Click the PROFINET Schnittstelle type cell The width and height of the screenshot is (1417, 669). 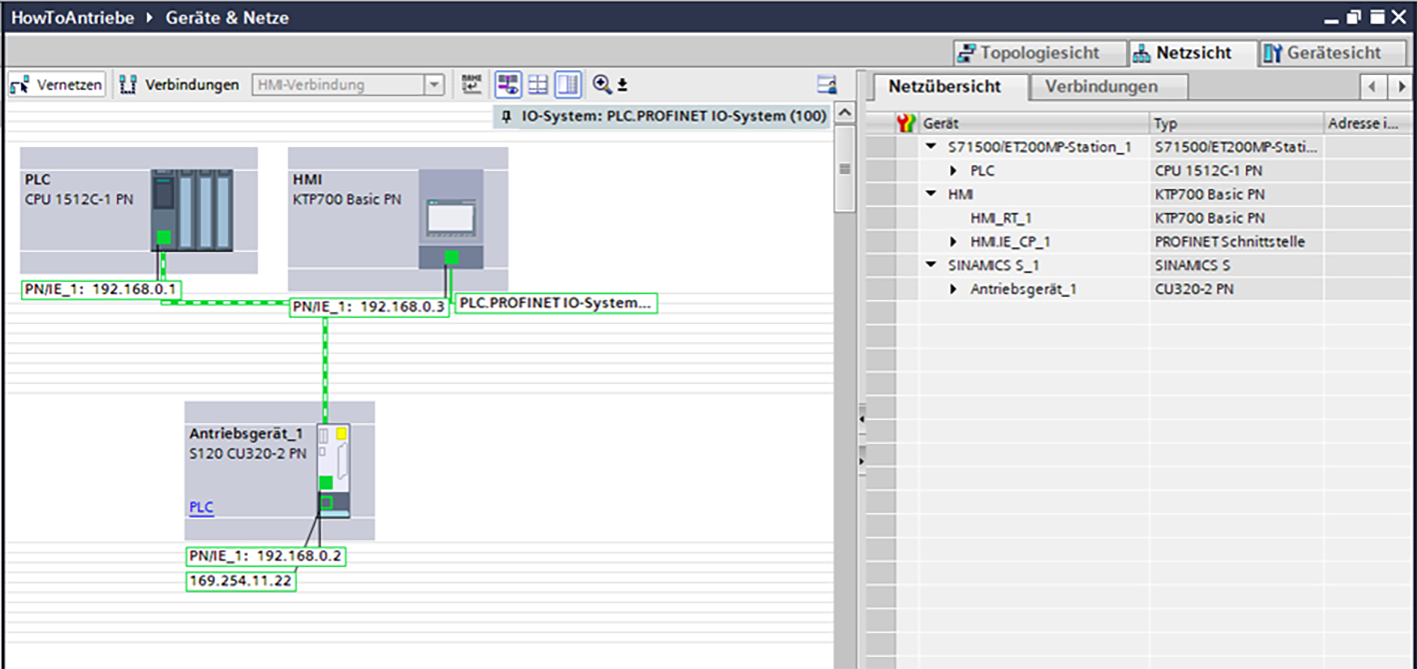(1236, 242)
